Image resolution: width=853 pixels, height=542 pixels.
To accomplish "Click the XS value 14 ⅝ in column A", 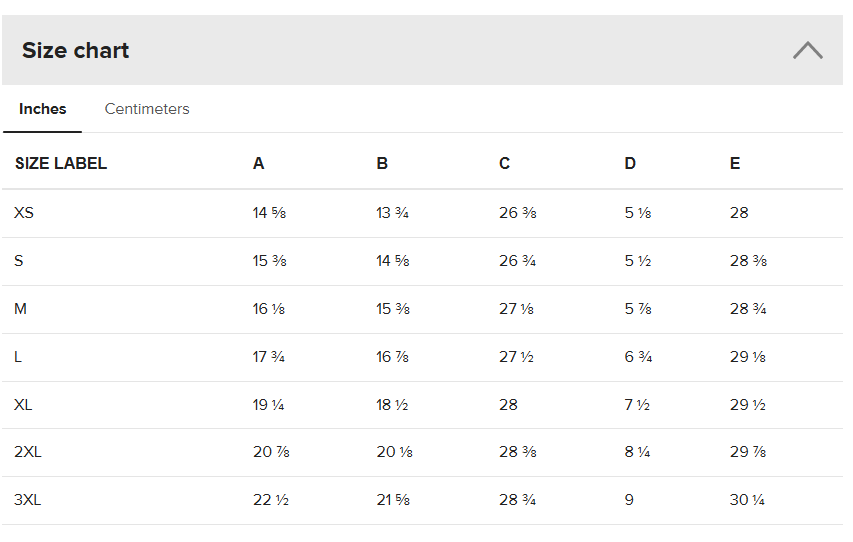I will (270, 213).
